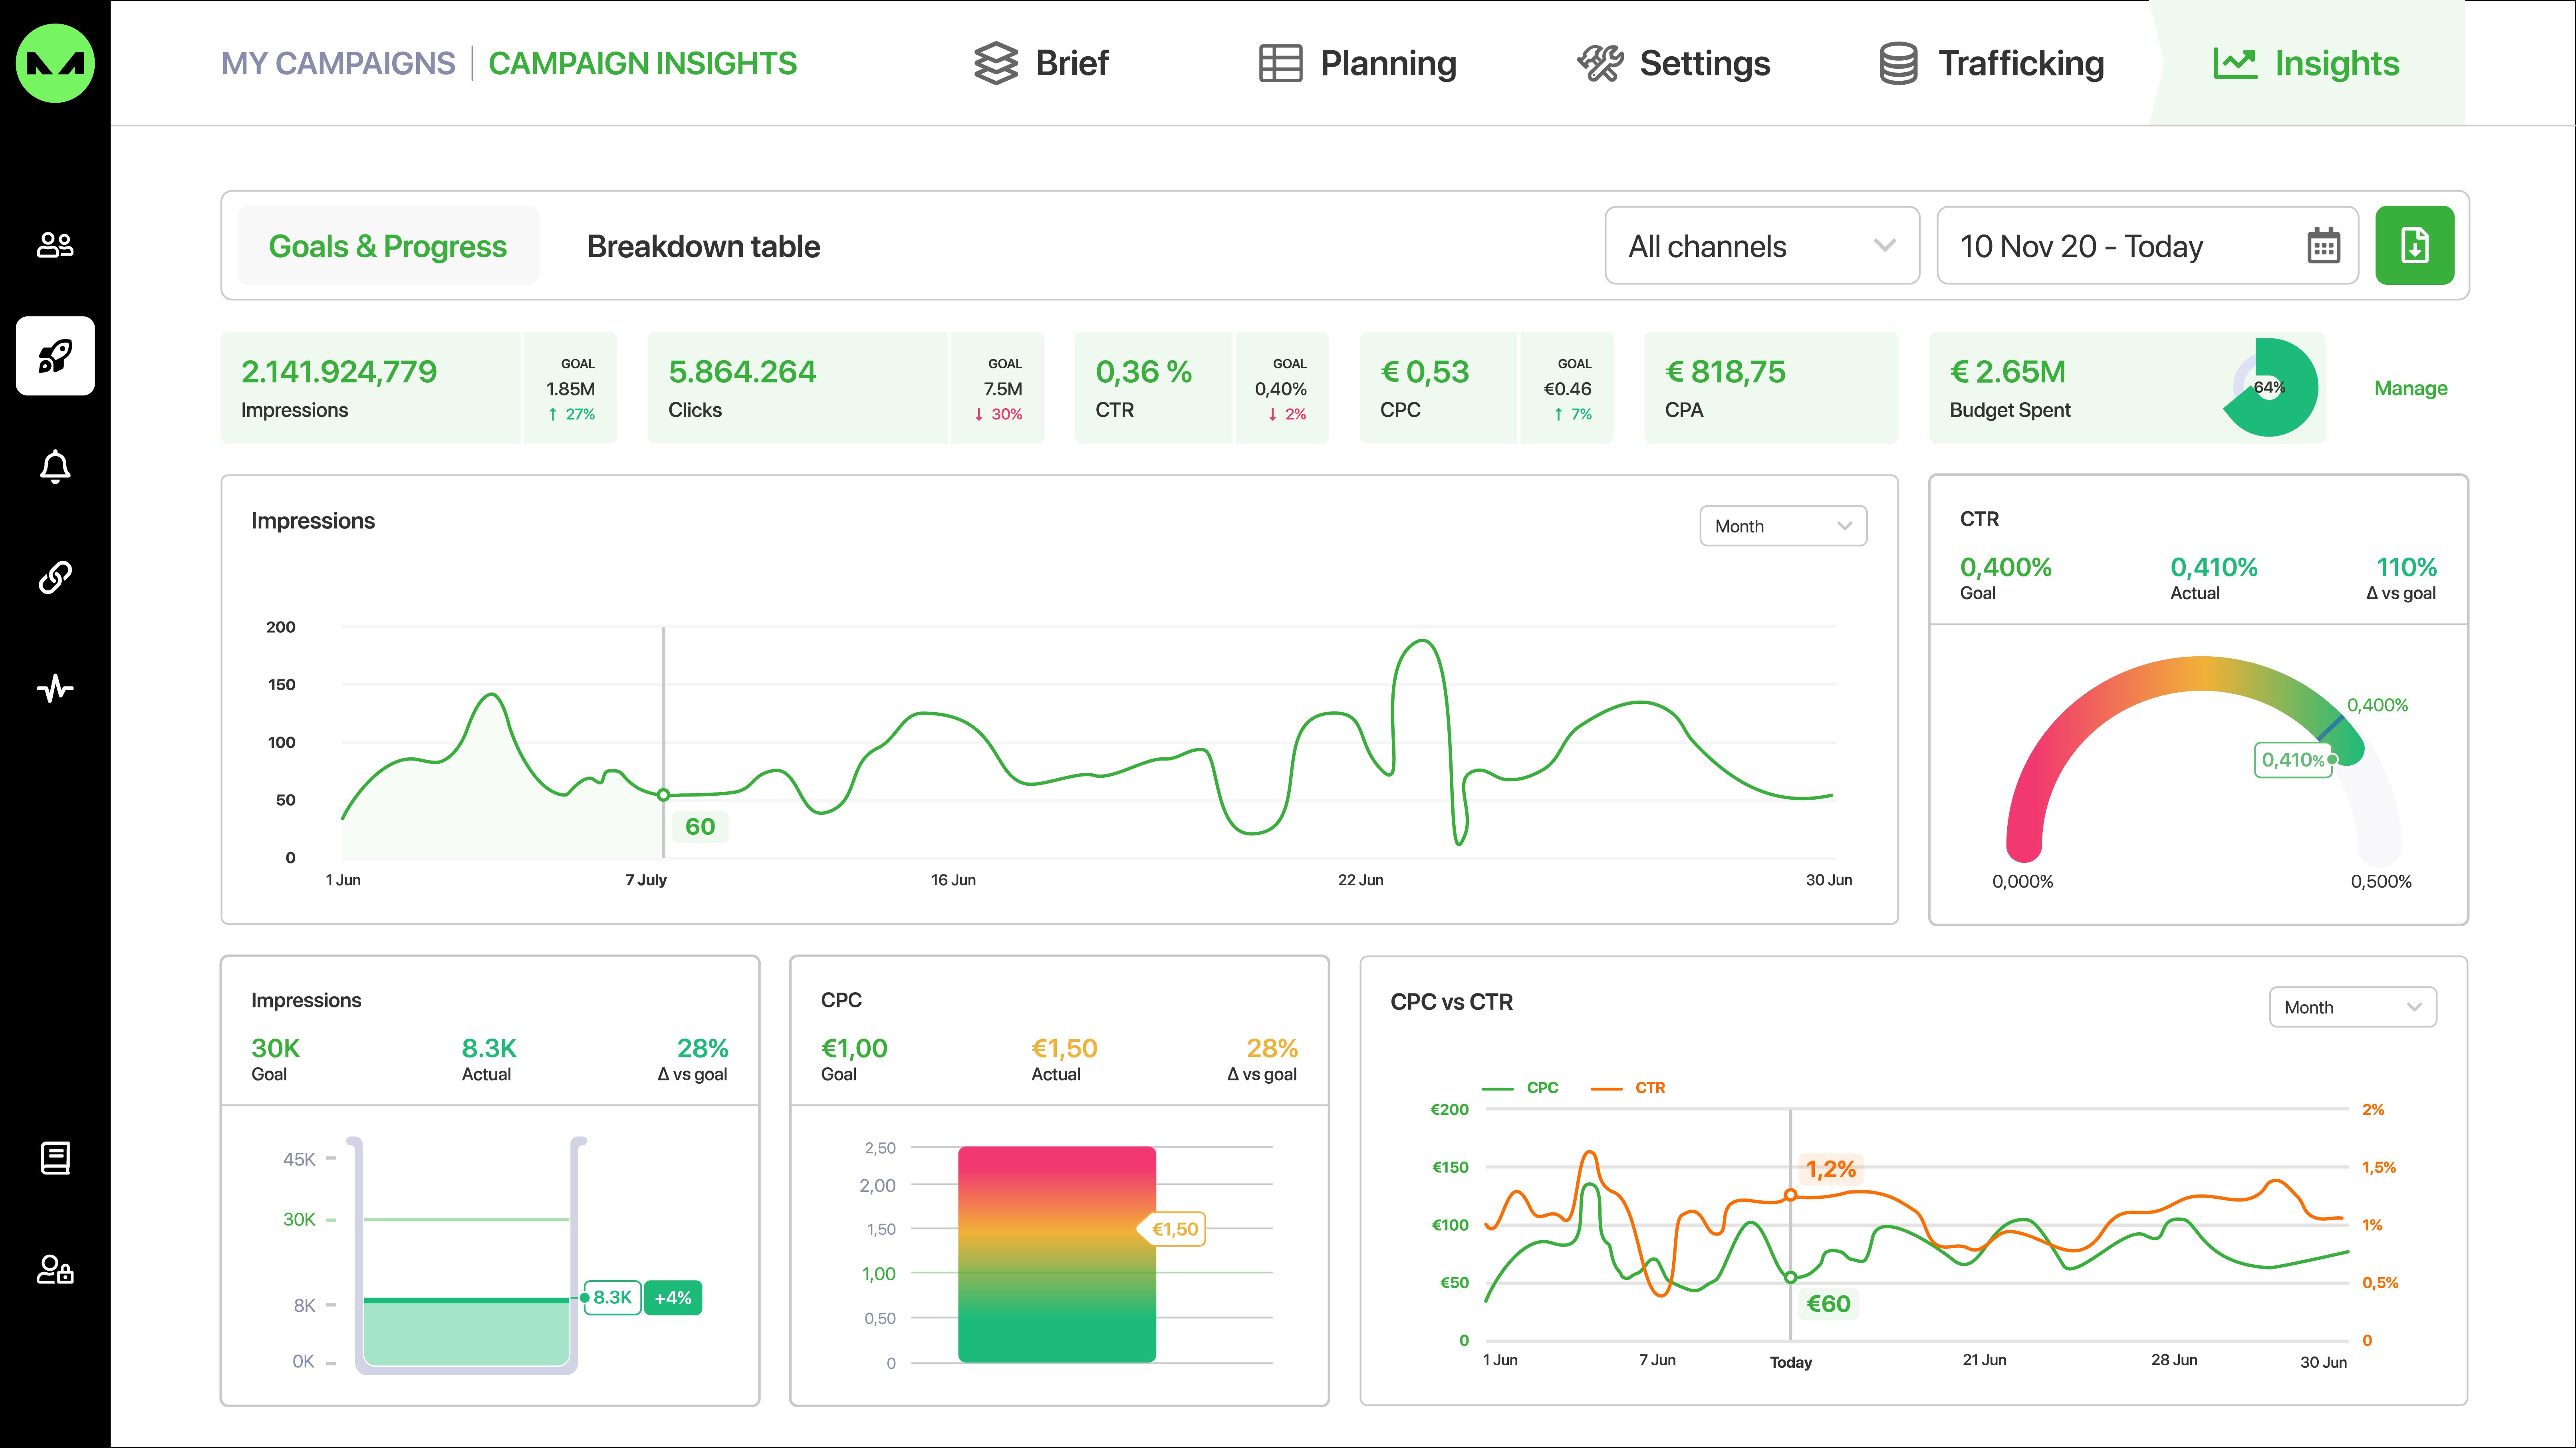The width and height of the screenshot is (2576, 1448).
Task: Open notifications via the bell icon
Action: (x=55, y=466)
